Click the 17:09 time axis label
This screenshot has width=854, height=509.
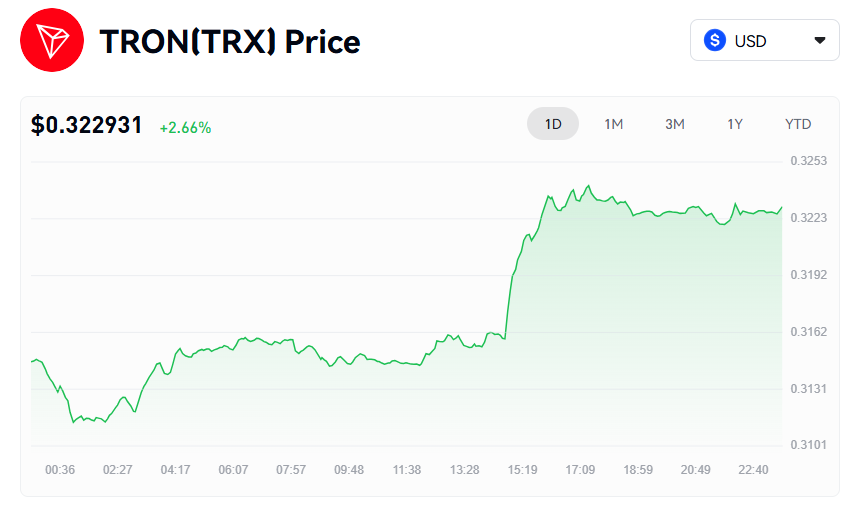click(580, 470)
